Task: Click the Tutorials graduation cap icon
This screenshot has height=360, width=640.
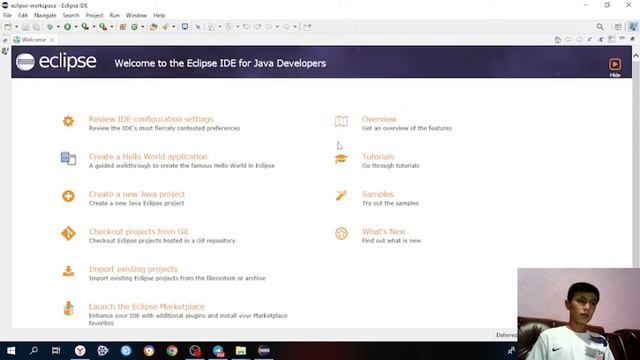Action: 341,159
